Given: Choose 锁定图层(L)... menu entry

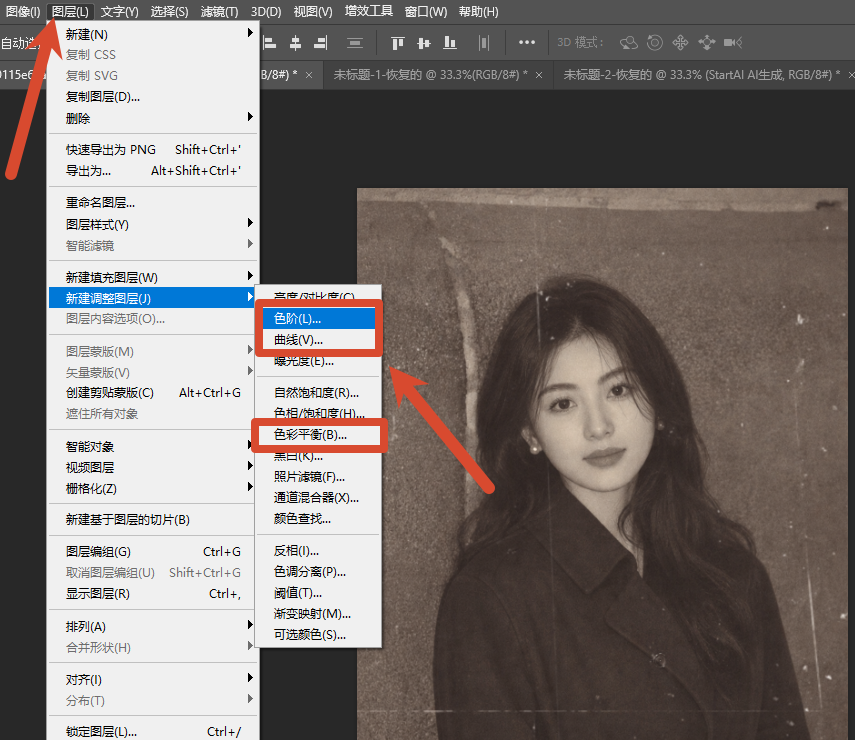Looking at the screenshot, I should tap(152, 731).
